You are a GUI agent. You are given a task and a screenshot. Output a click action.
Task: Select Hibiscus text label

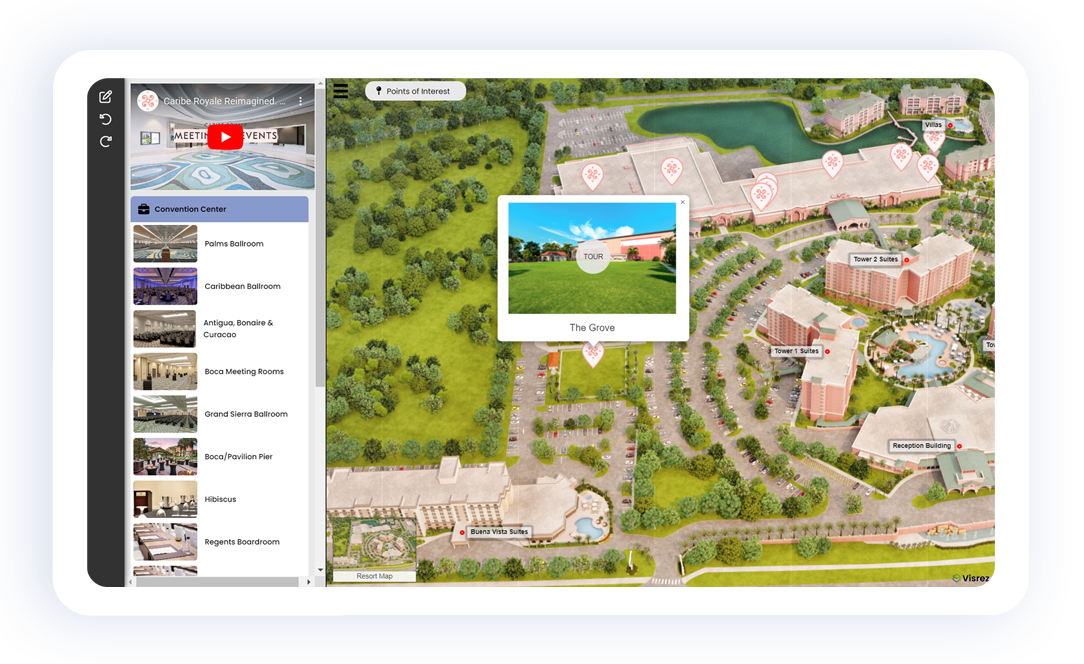click(221, 499)
